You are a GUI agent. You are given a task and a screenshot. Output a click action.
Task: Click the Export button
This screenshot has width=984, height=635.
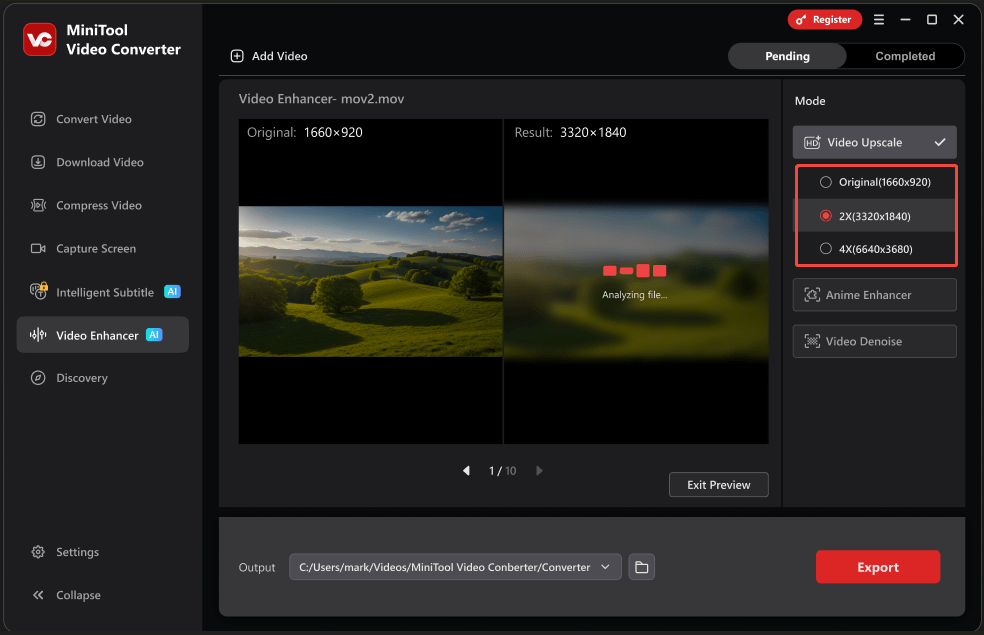coord(877,567)
